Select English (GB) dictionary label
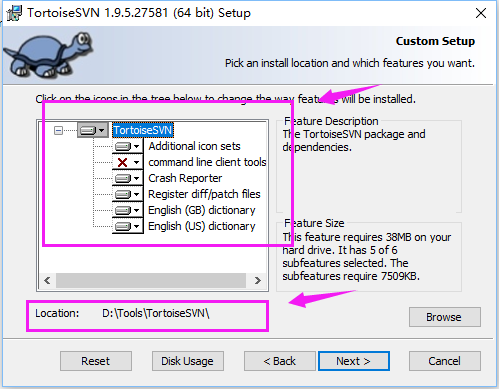 pyautogui.click(x=202, y=210)
